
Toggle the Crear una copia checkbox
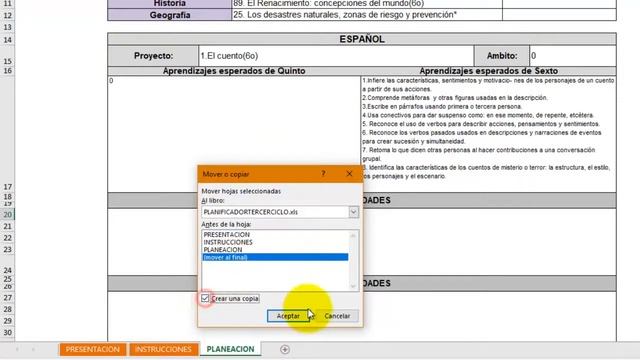click(x=205, y=298)
